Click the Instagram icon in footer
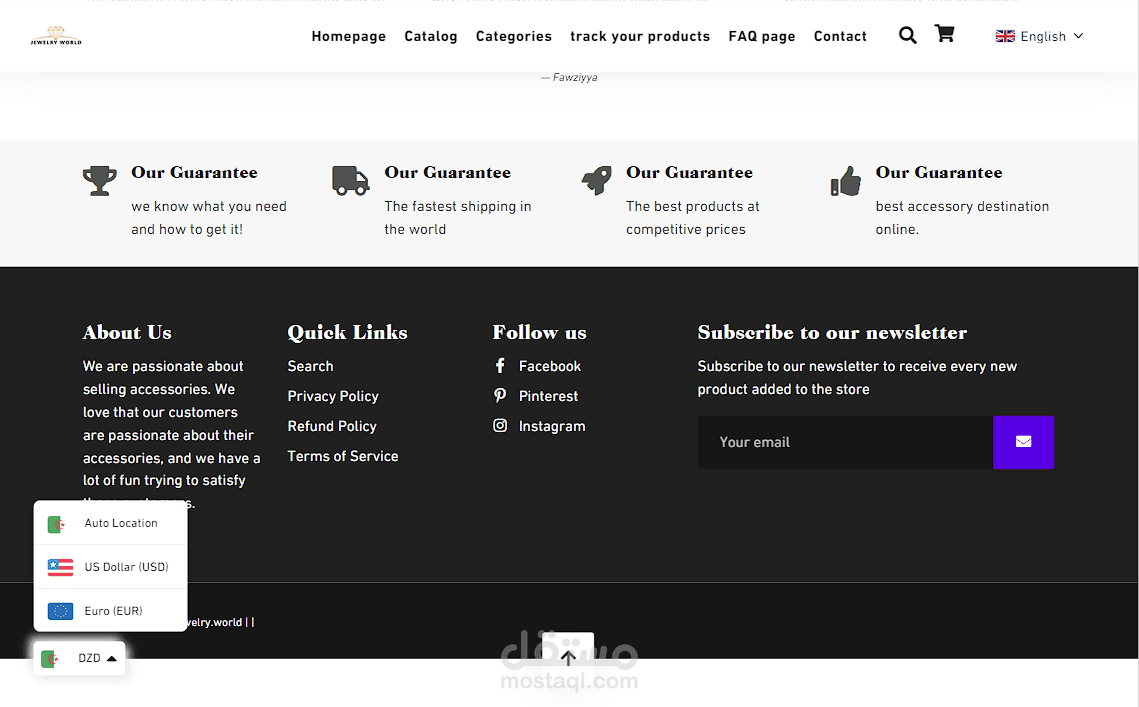This screenshot has width=1139, height=707. 500,426
